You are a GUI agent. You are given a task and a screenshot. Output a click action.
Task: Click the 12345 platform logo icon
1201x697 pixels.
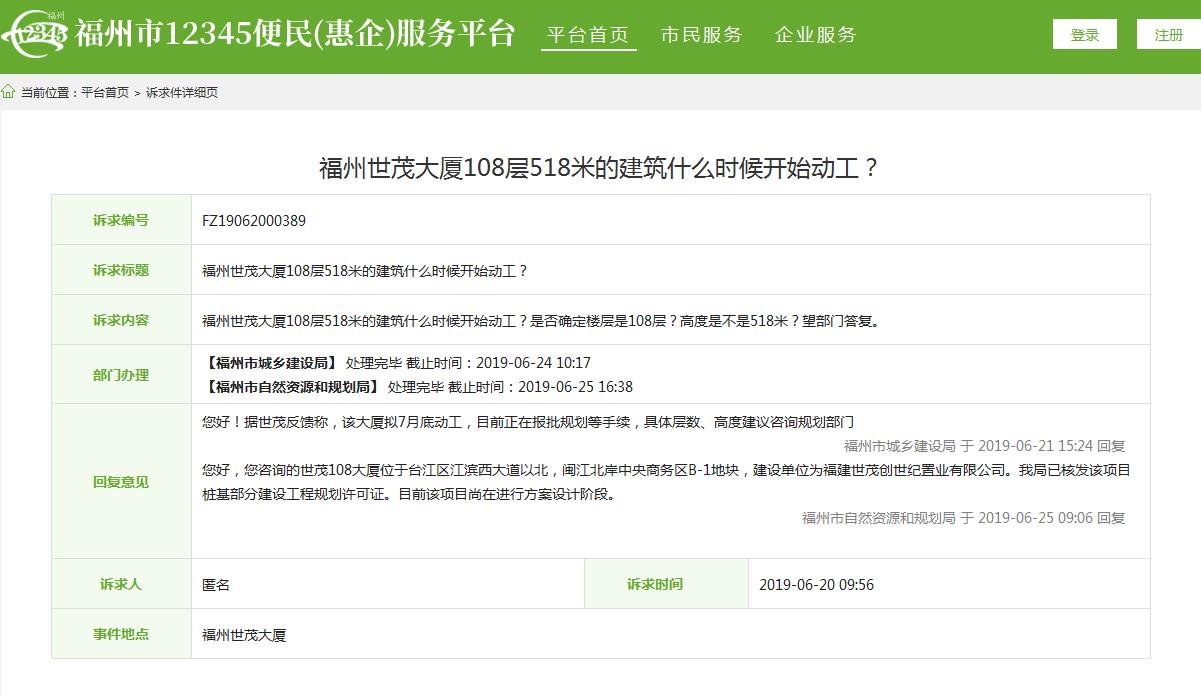click(34, 35)
